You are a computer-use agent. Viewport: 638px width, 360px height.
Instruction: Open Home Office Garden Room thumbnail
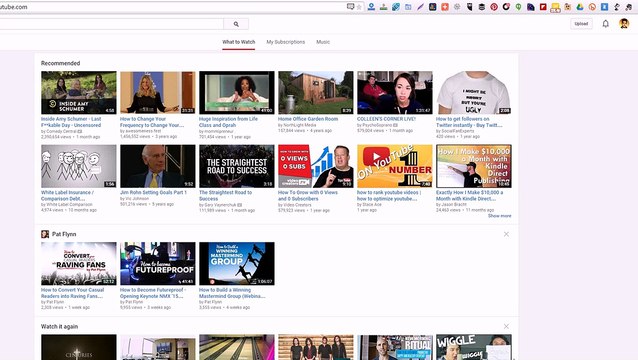[x=316, y=93]
